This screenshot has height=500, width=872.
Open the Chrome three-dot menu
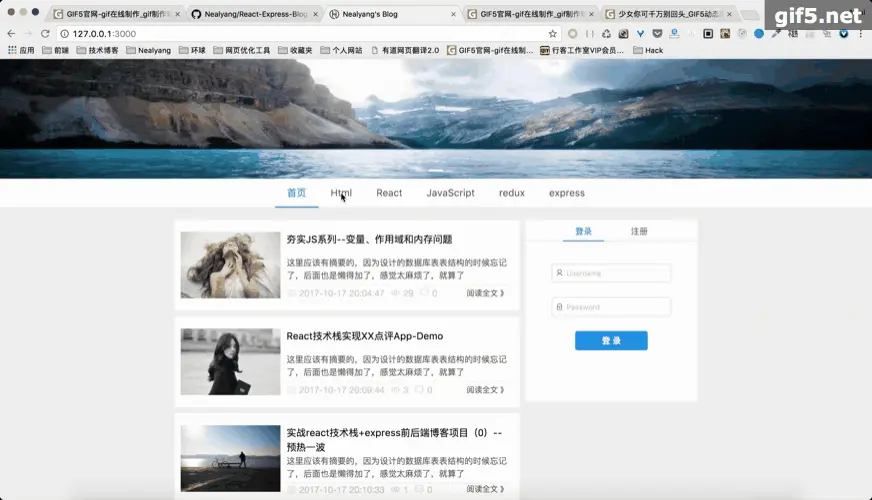tap(861, 34)
